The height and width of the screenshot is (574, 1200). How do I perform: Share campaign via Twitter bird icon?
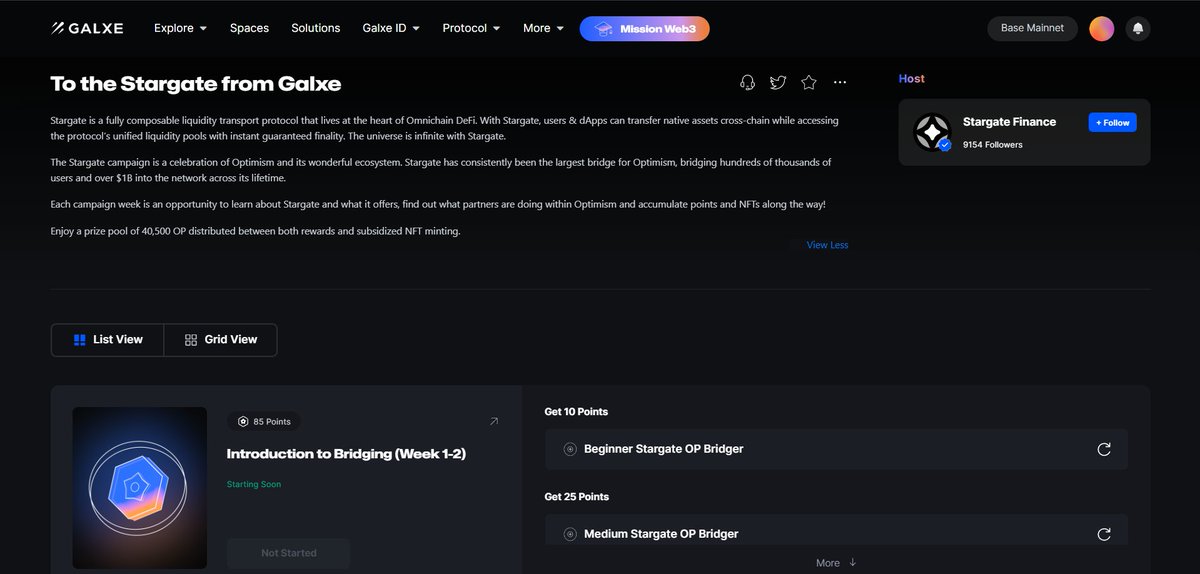point(778,83)
